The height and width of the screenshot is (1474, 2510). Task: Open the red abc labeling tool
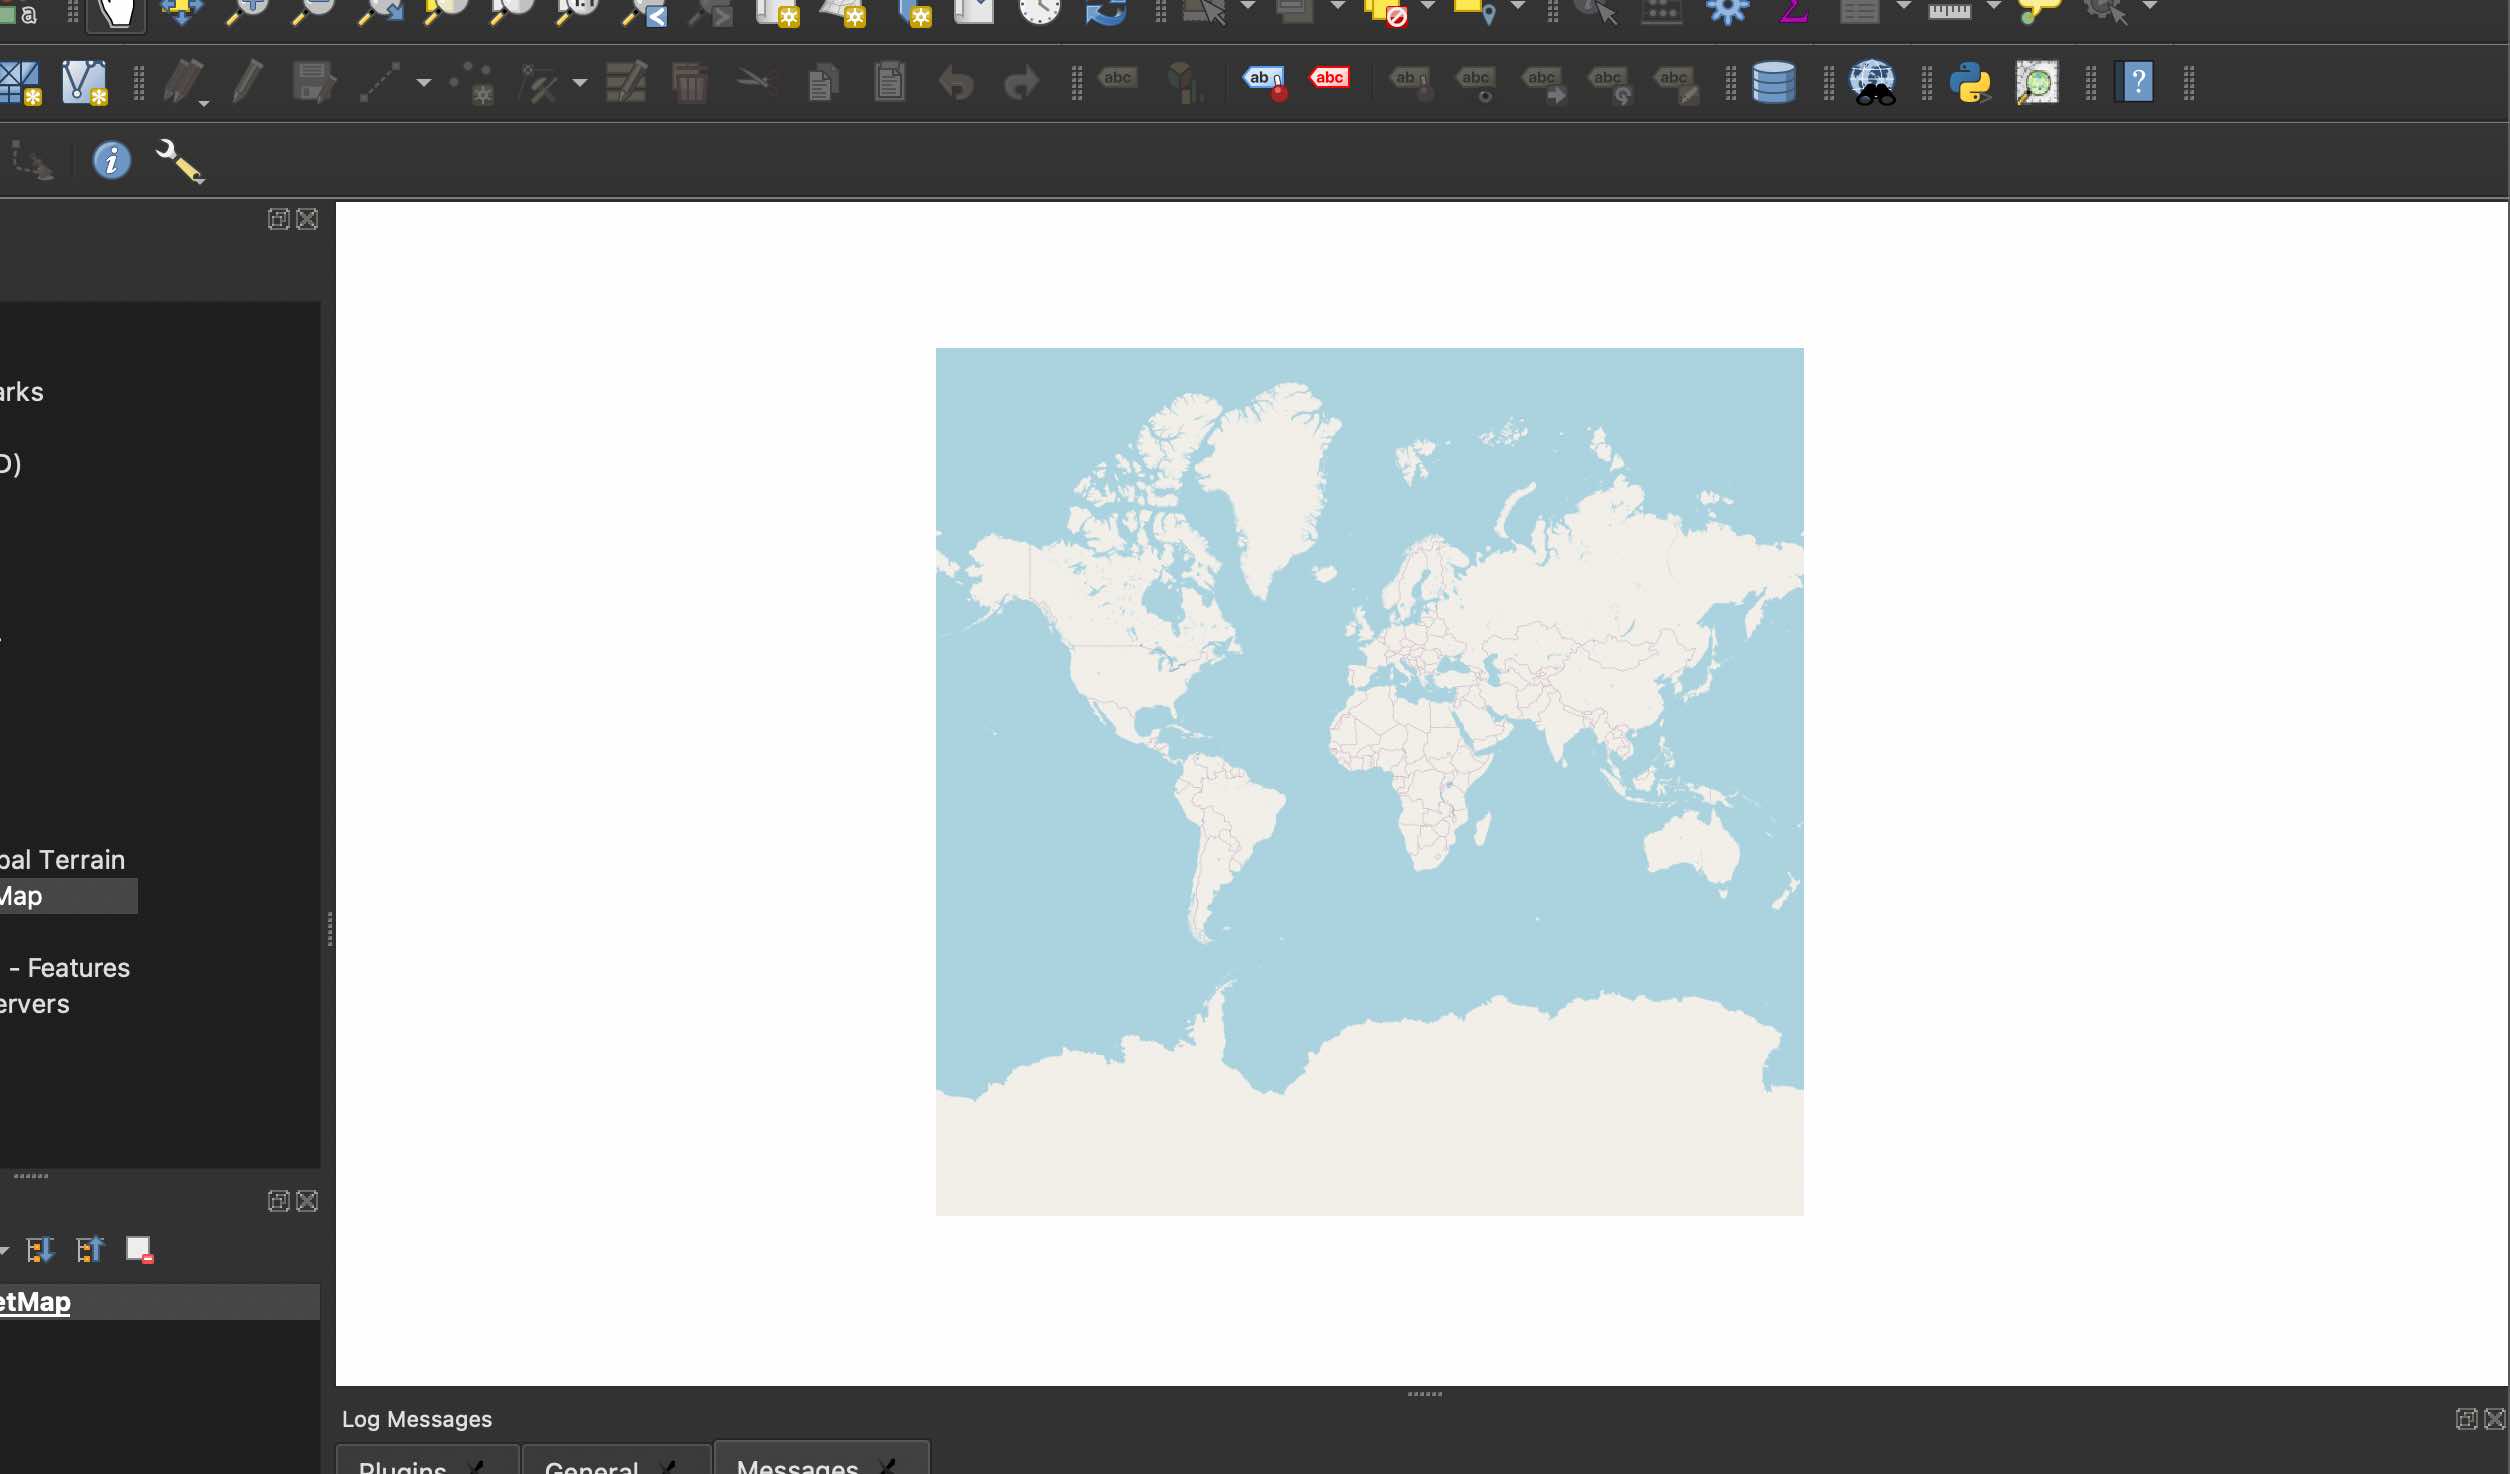coord(1330,78)
